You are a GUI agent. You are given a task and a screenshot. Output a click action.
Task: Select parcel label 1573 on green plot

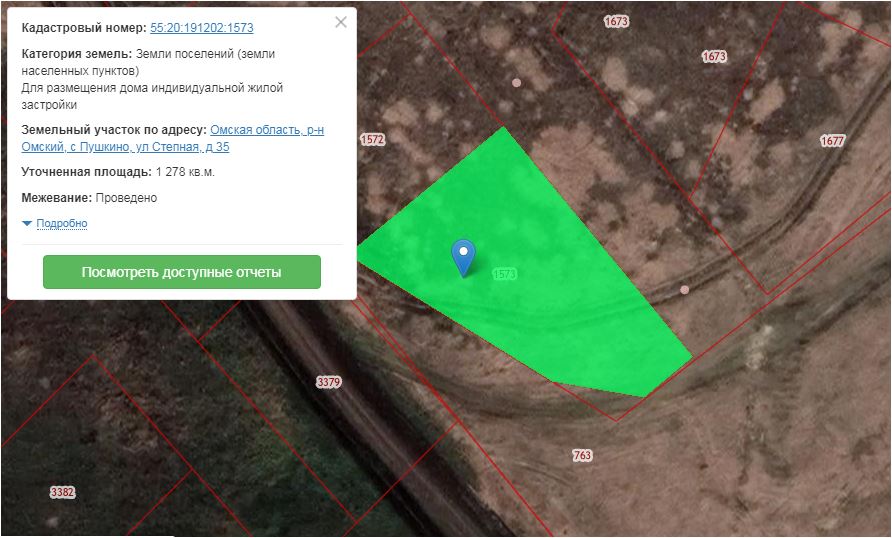[x=504, y=274]
